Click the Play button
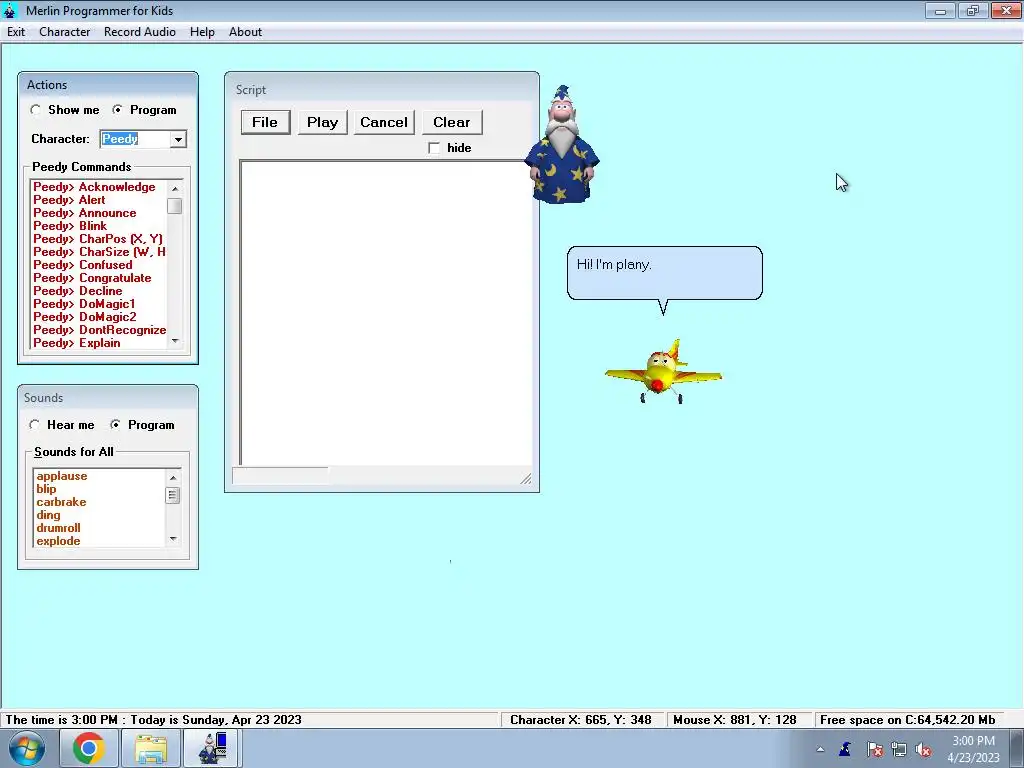This screenshot has height=768, width=1024. pyautogui.click(x=323, y=122)
